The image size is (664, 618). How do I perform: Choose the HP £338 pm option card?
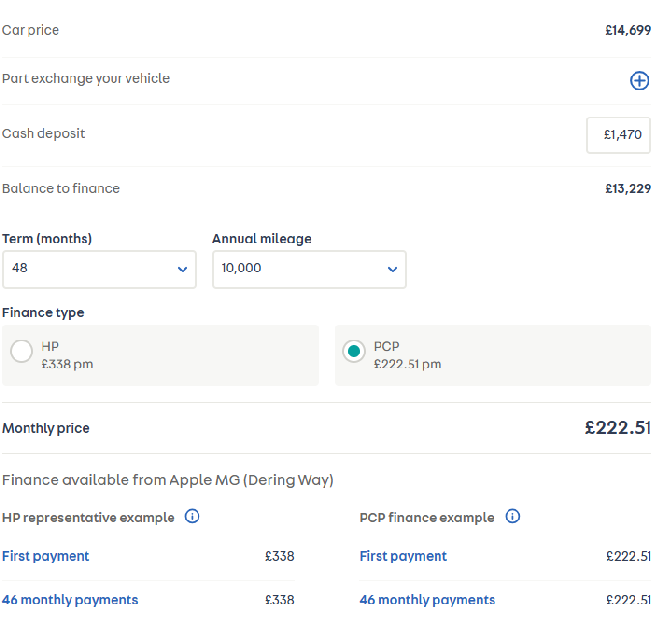(160, 355)
